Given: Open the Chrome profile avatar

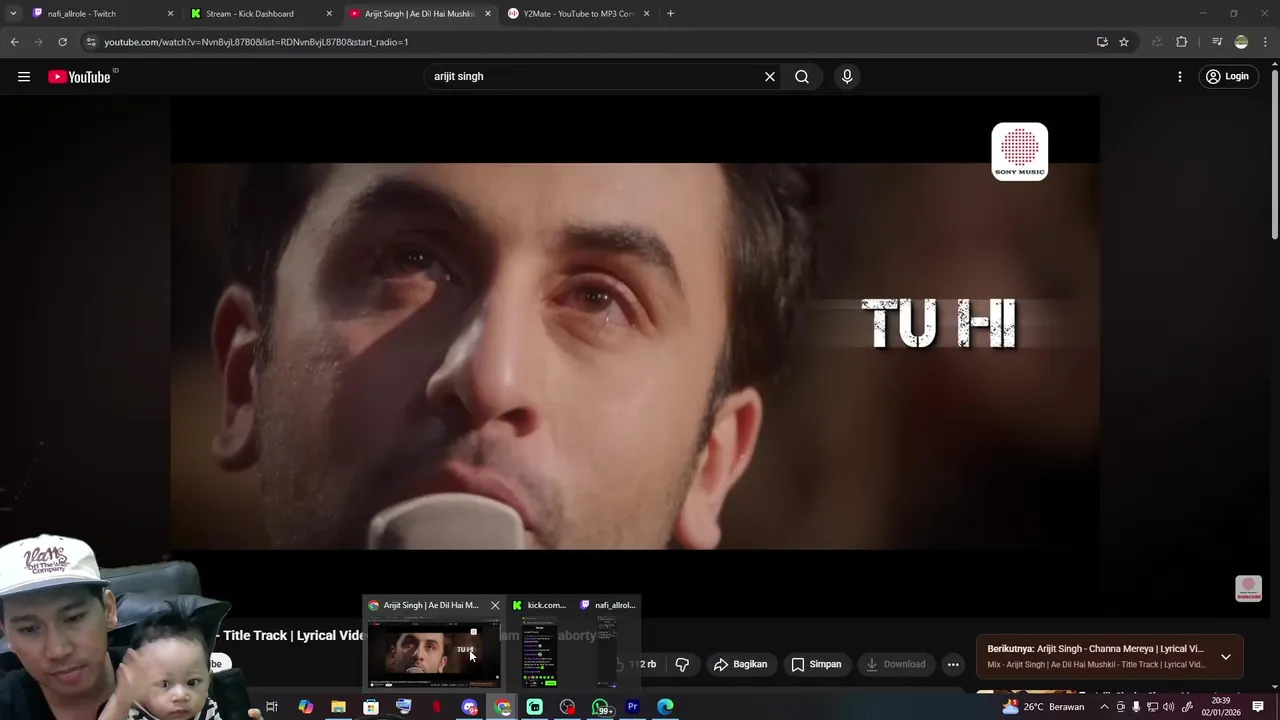Looking at the screenshot, I should click(1241, 42).
